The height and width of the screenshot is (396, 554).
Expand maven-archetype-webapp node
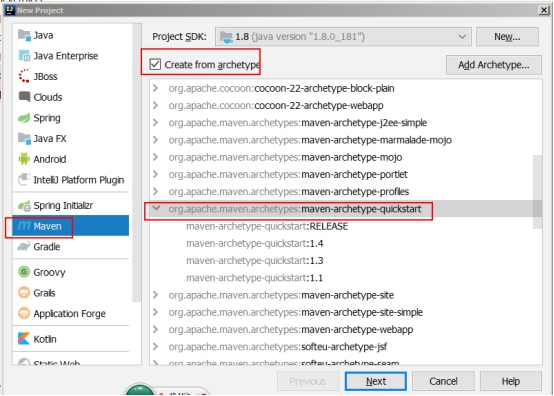pos(155,329)
